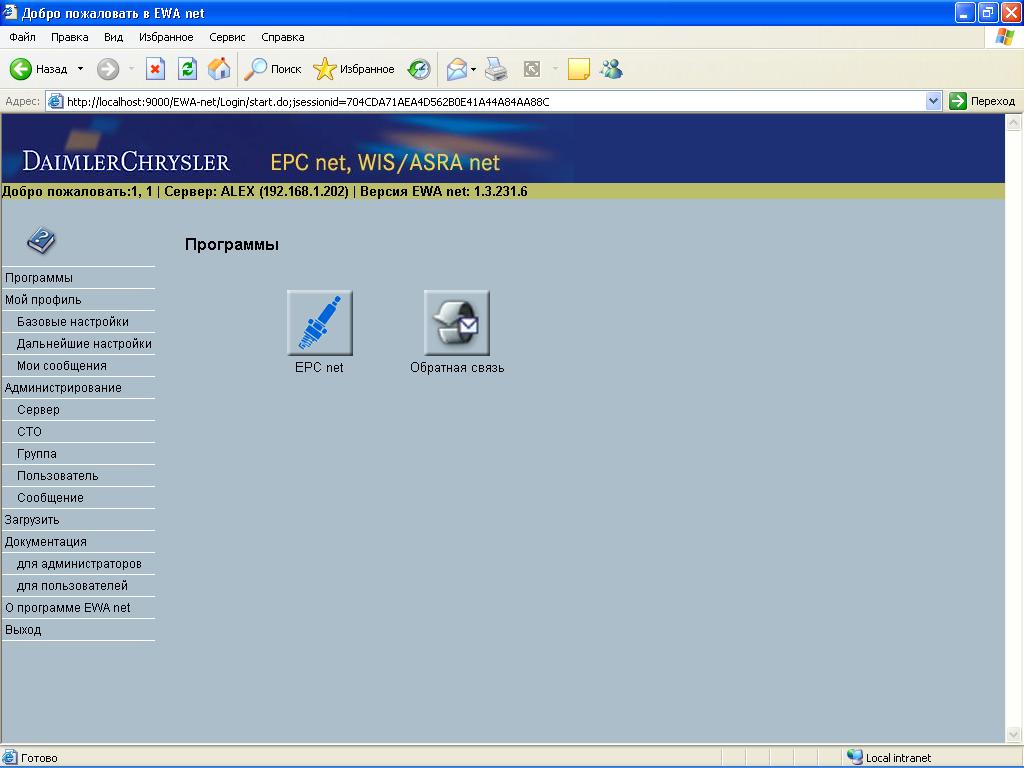The width and height of the screenshot is (1024, 768).
Task: Open the Обратная связь feedback icon
Action: [x=456, y=323]
